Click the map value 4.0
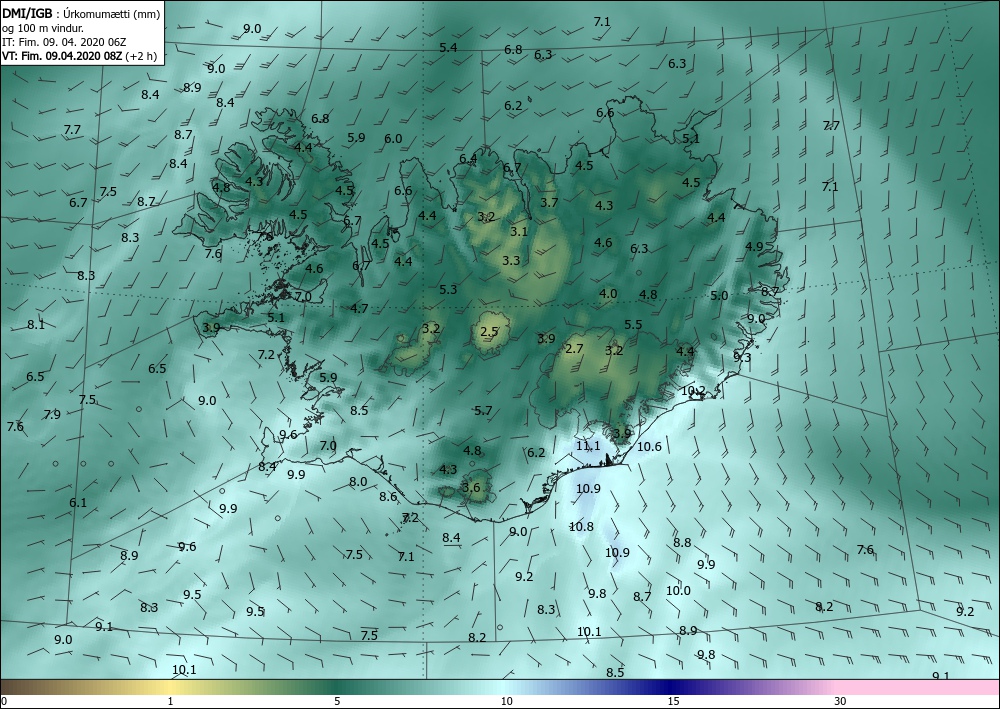1000x709 pixels. pos(608,294)
